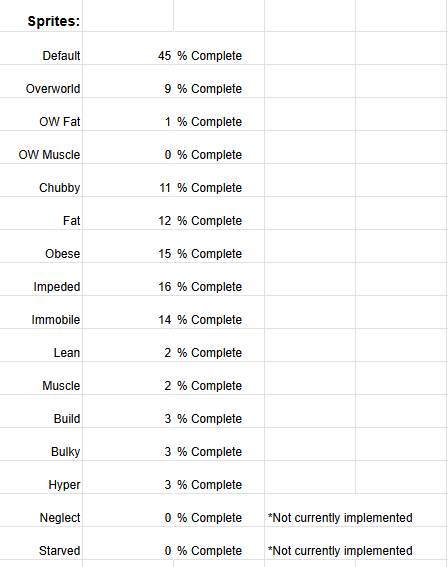Click the Neglect 'Not currently implemented' note
The width and height of the screenshot is (448, 567).
pos(340,518)
